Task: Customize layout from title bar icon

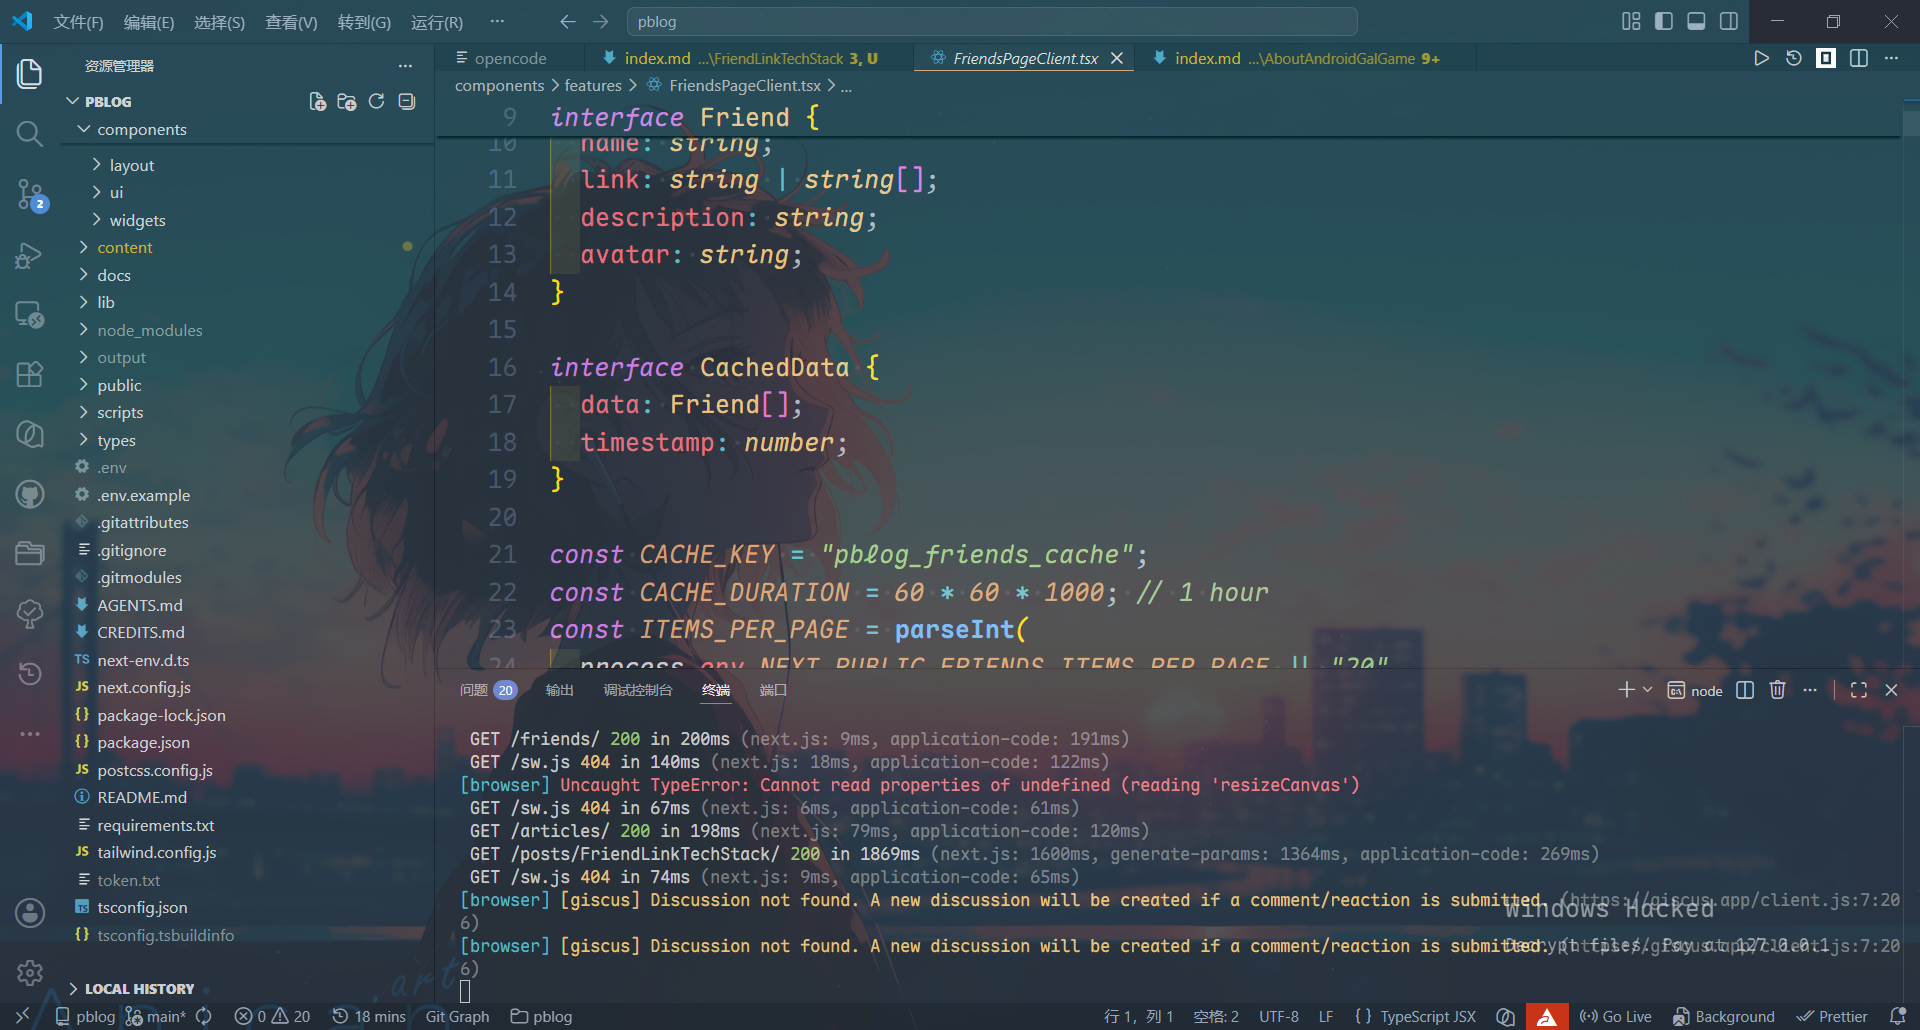Action: (x=1631, y=21)
